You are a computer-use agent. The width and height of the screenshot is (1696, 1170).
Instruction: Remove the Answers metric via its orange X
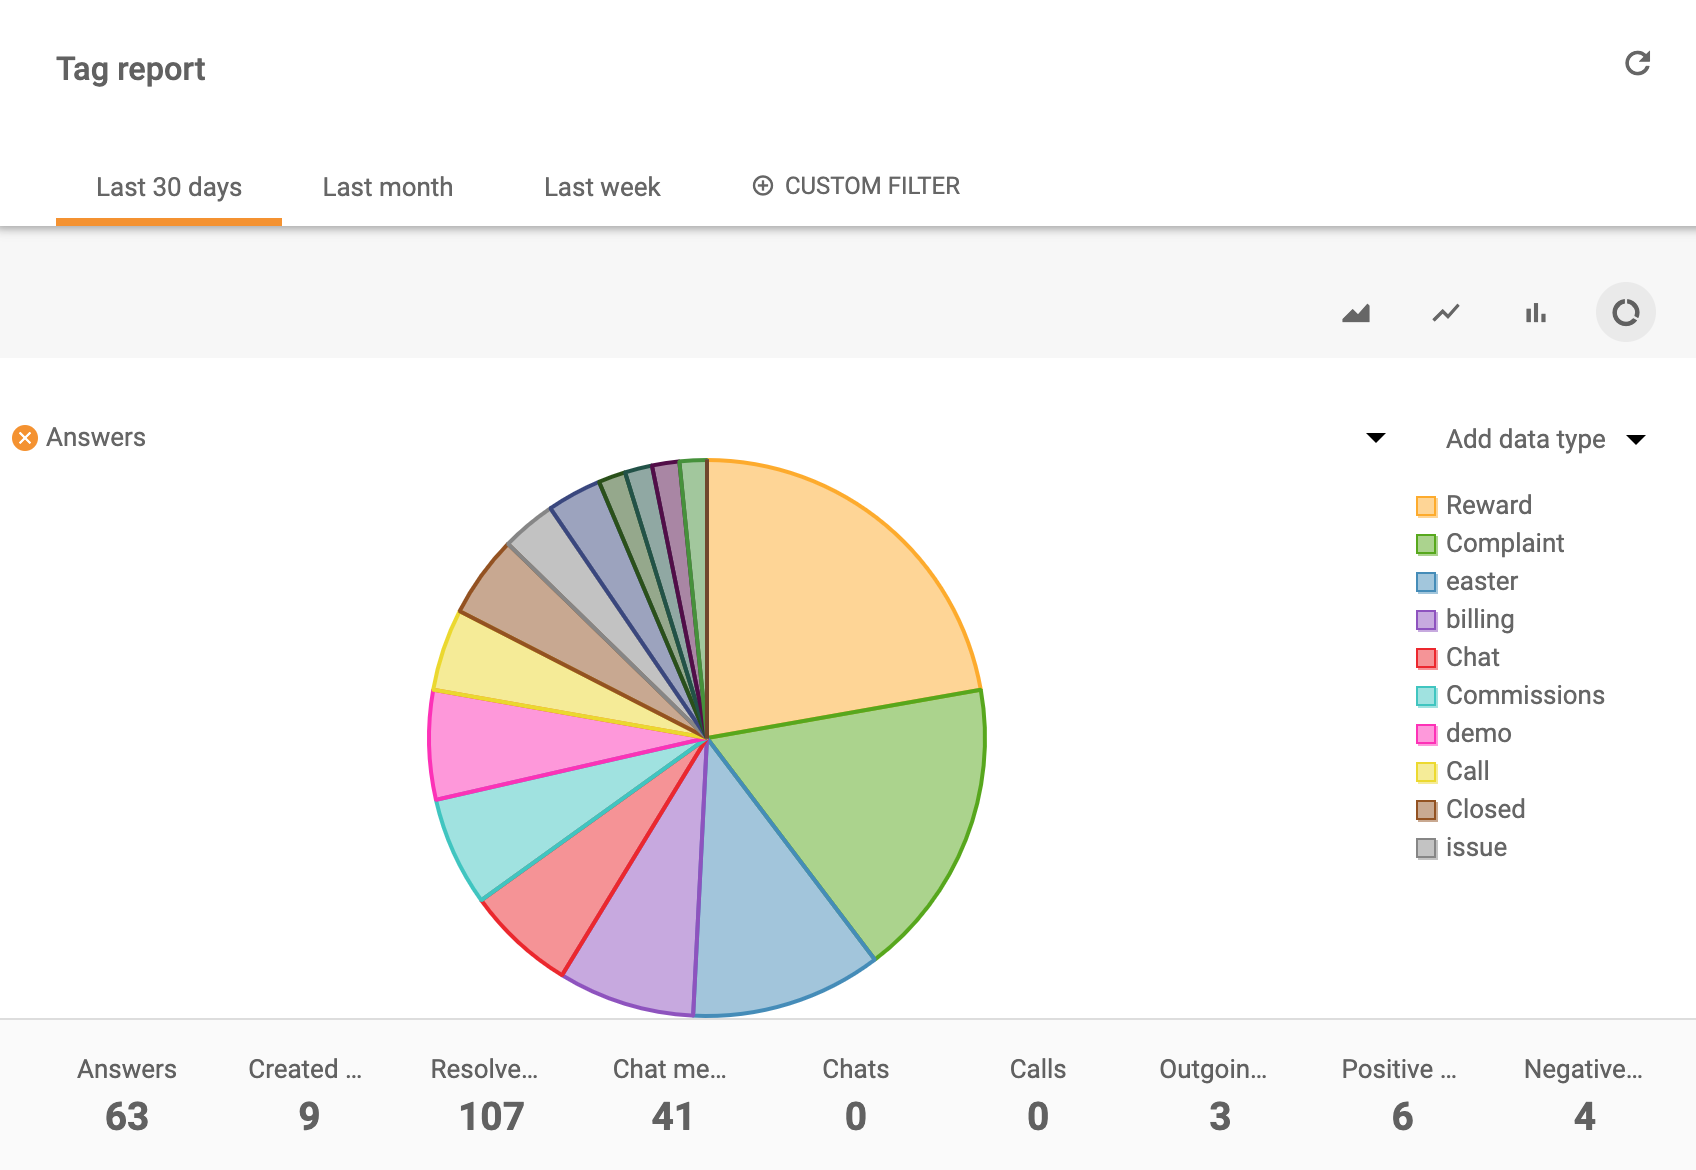click(25, 437)
